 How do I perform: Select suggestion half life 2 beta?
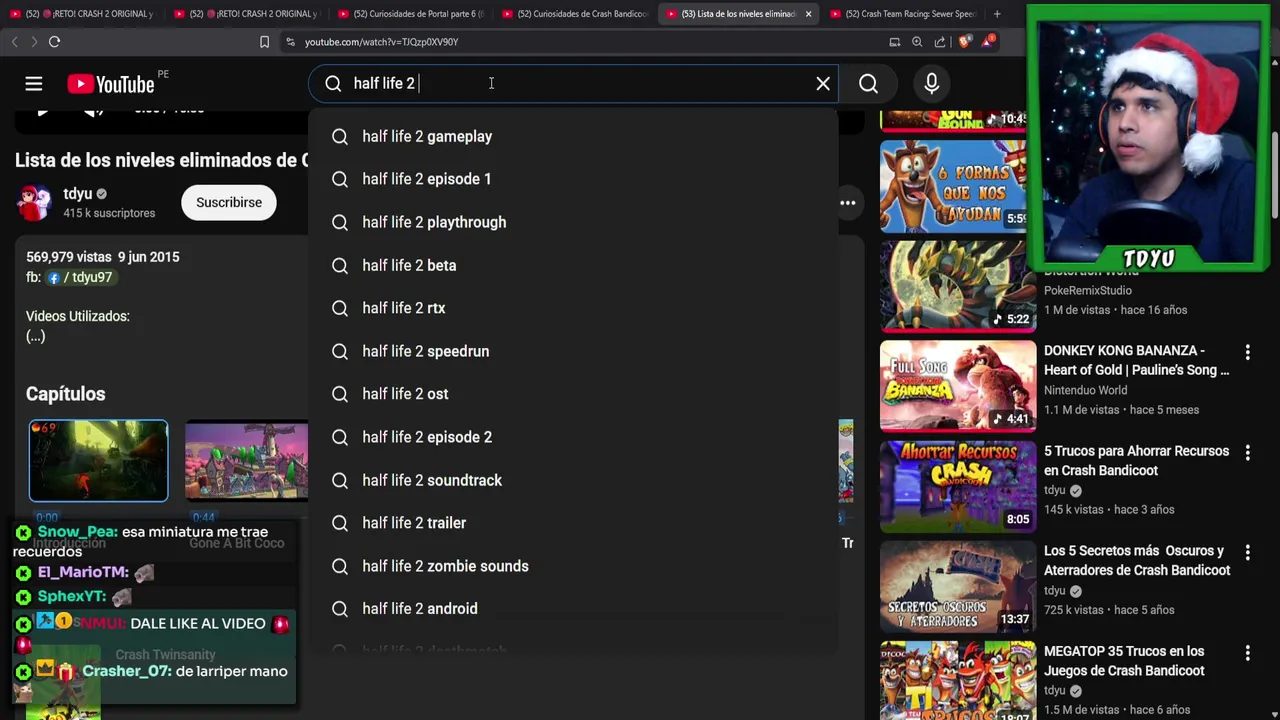coord(573,265)
